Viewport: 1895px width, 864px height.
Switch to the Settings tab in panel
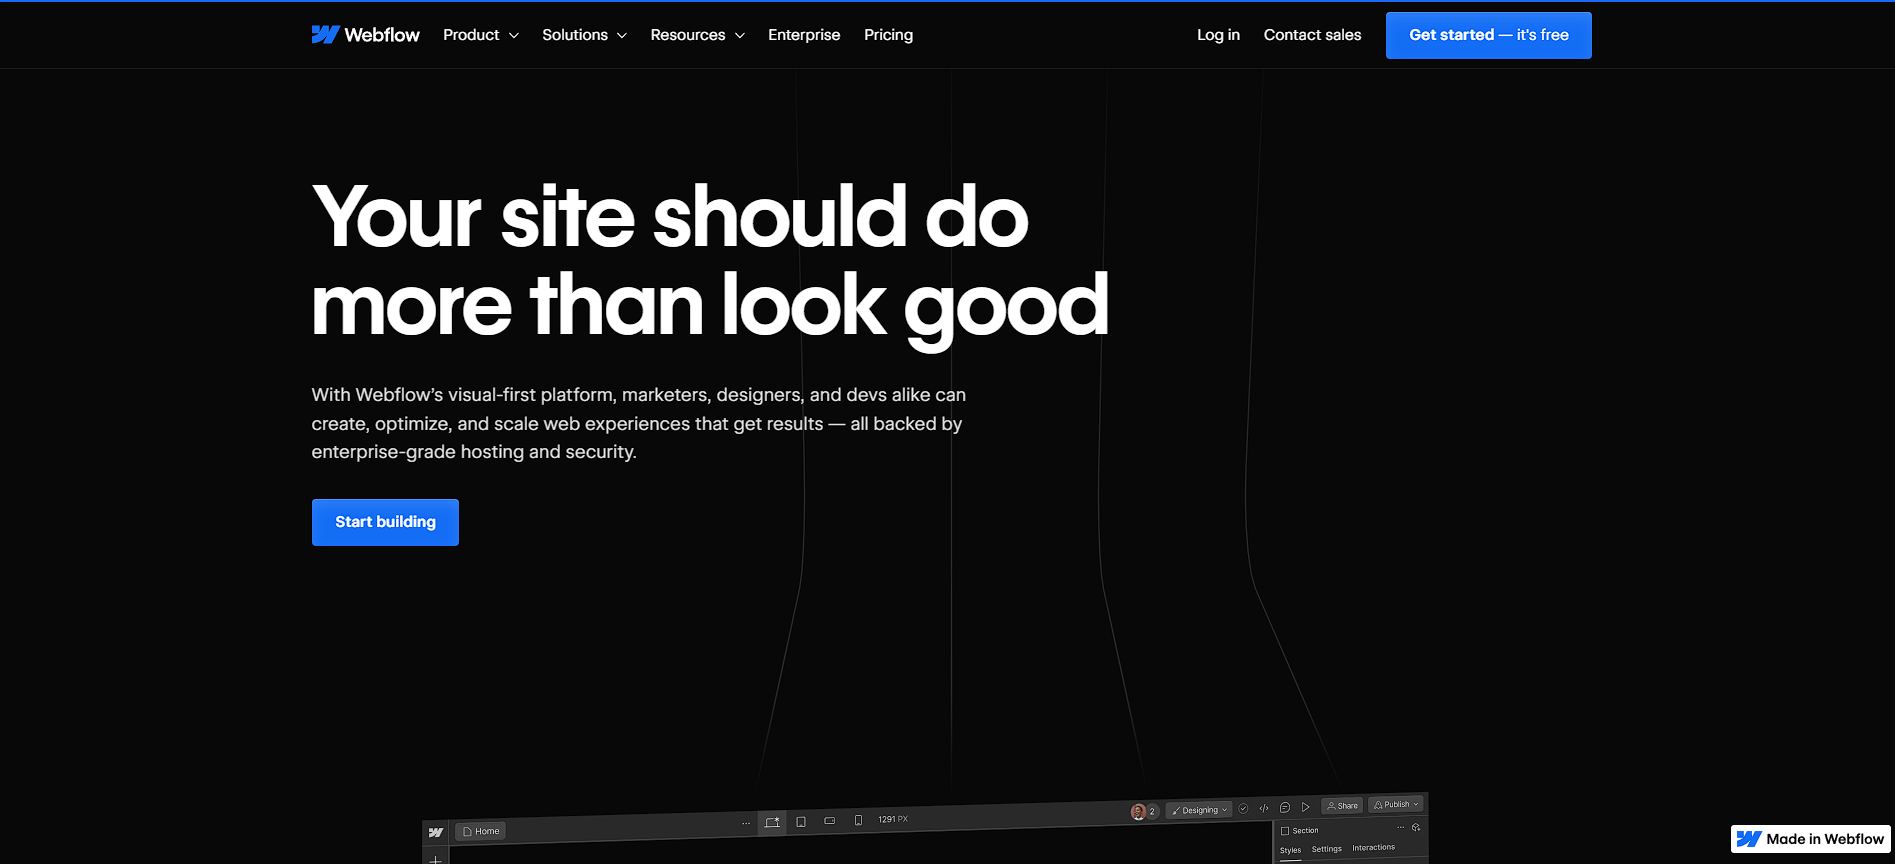pyautogui.click(x=1326, y=849)
